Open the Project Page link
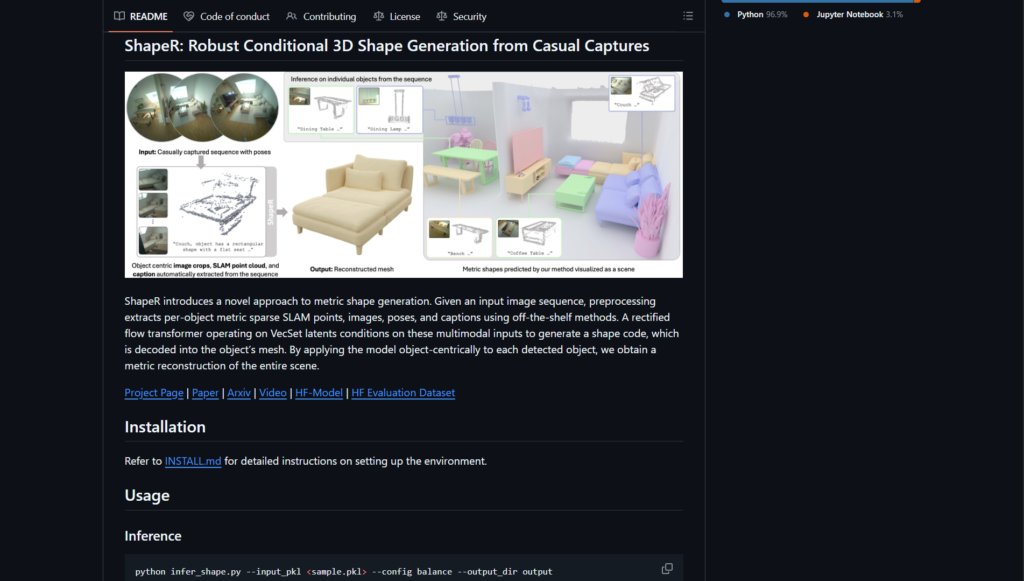Screen dimensions: 1024x581 (x=154, y=393)
